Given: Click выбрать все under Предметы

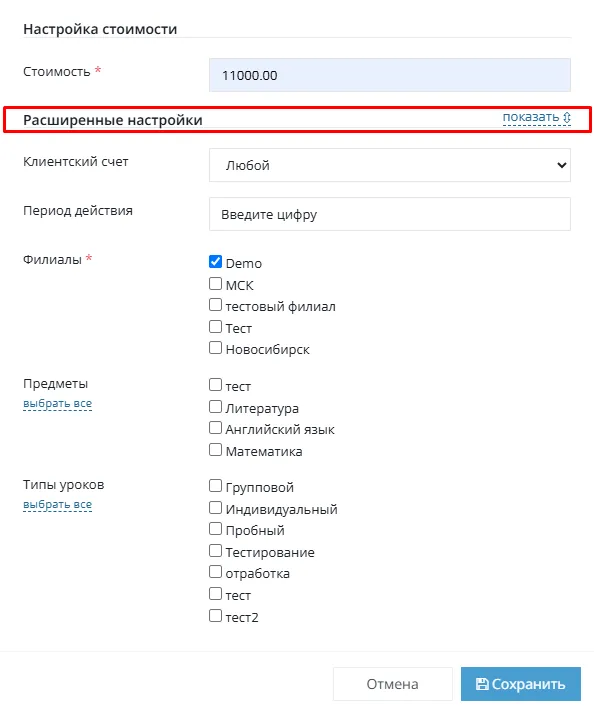Looking at the screenshot, I should [57, 403].
